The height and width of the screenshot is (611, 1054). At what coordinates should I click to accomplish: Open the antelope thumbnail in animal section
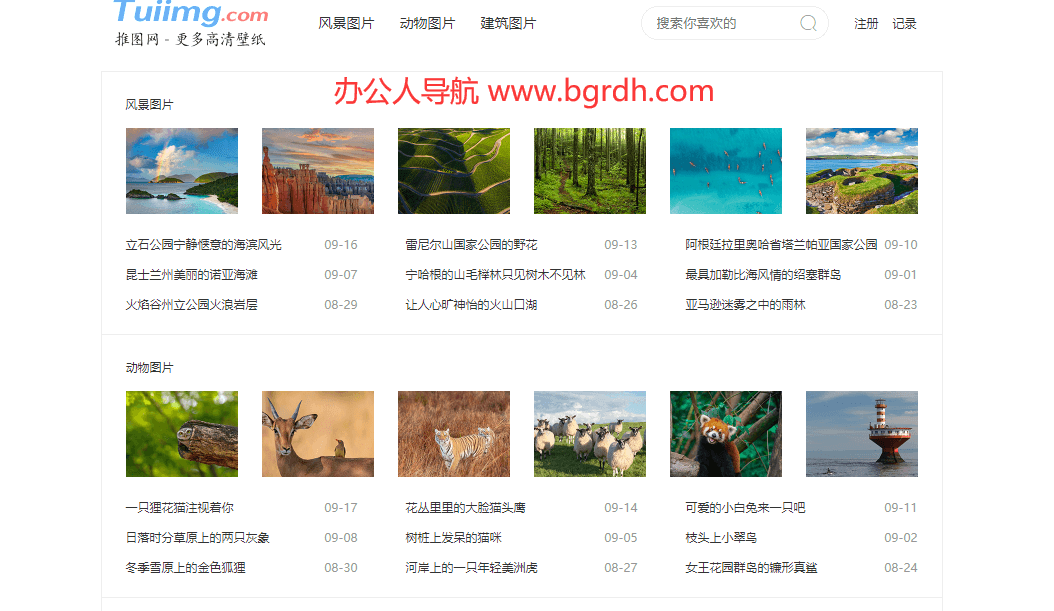click(317, 433)
